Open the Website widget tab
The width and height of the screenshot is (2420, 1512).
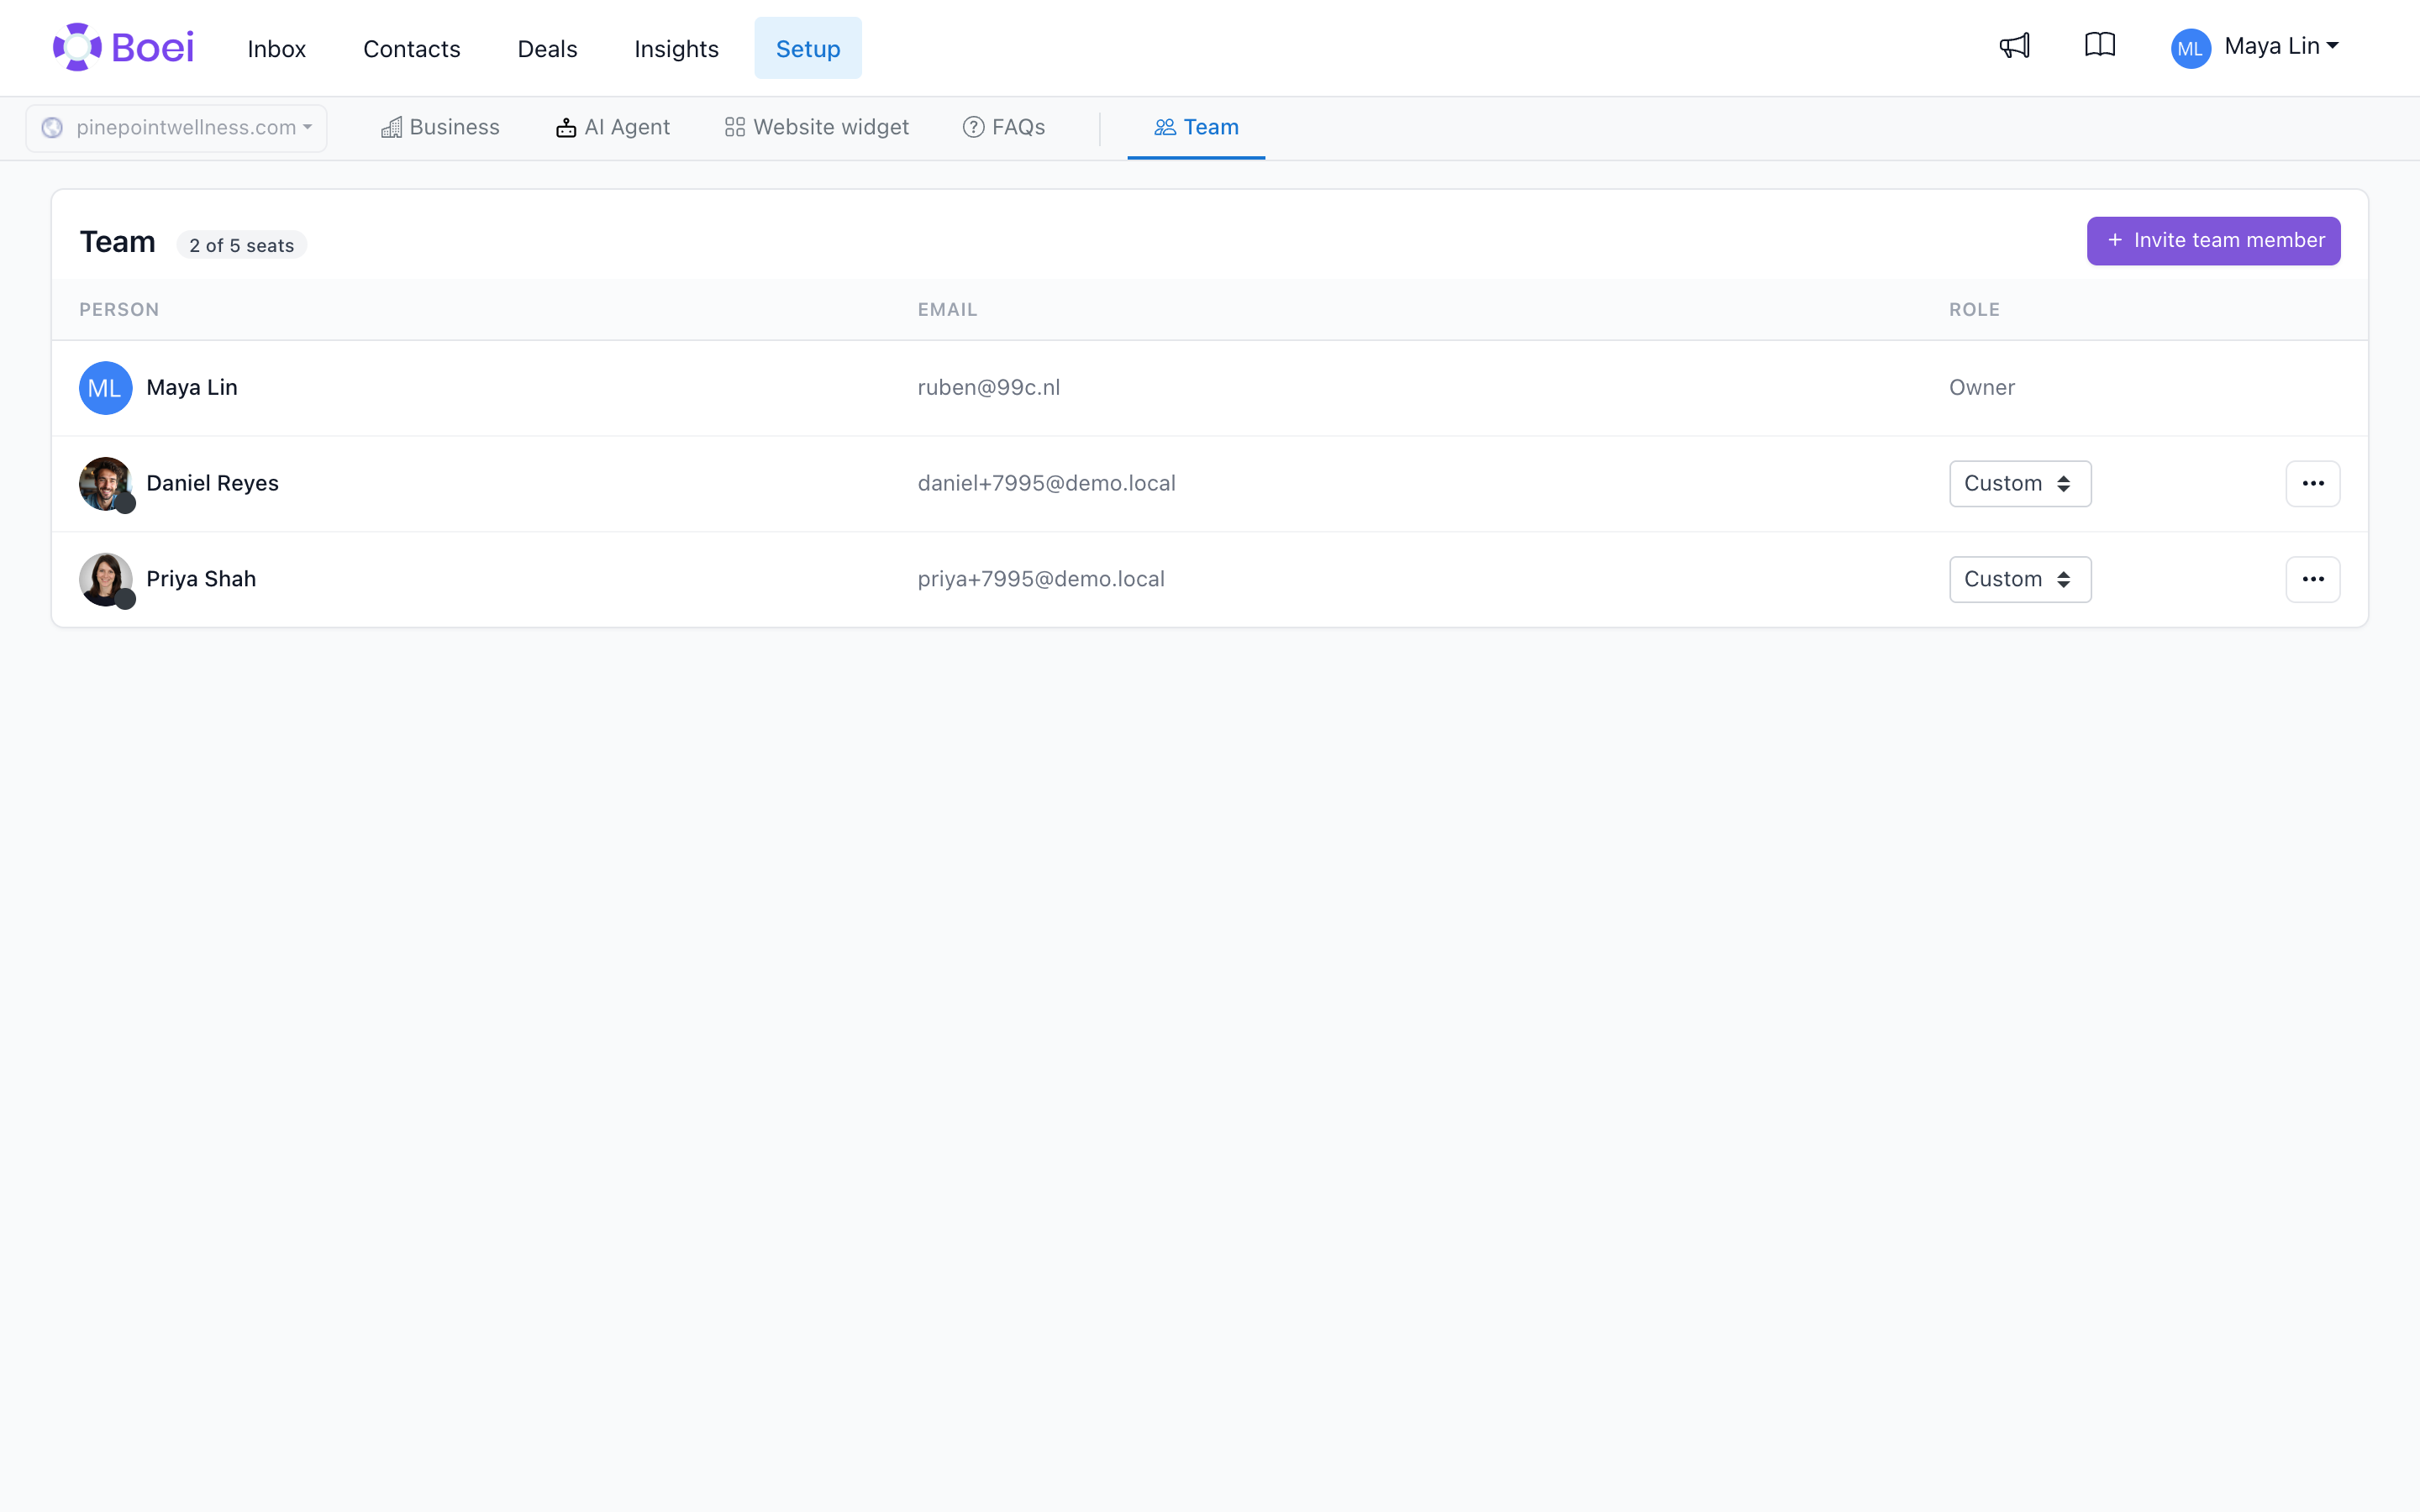tap(817, 127)
